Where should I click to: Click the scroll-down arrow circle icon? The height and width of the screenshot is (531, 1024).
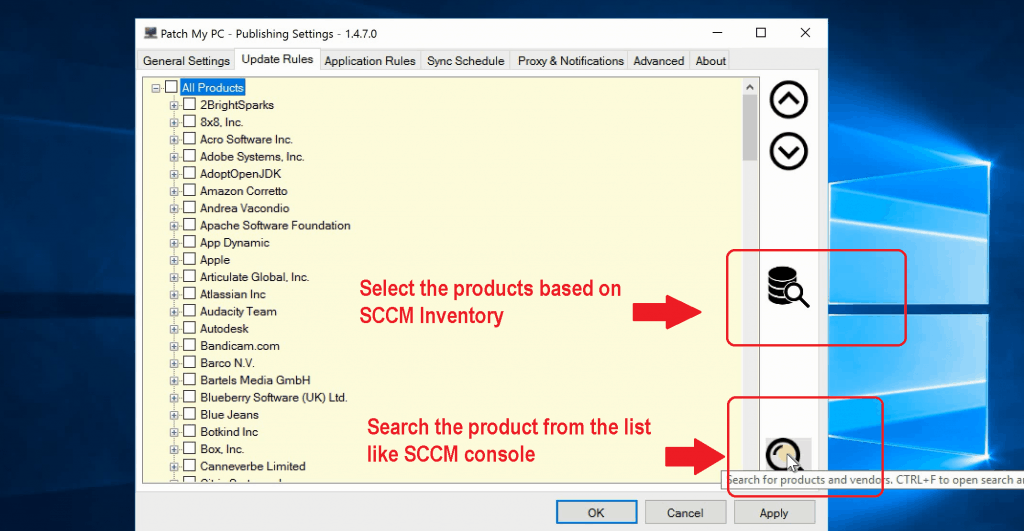(788, 152)
